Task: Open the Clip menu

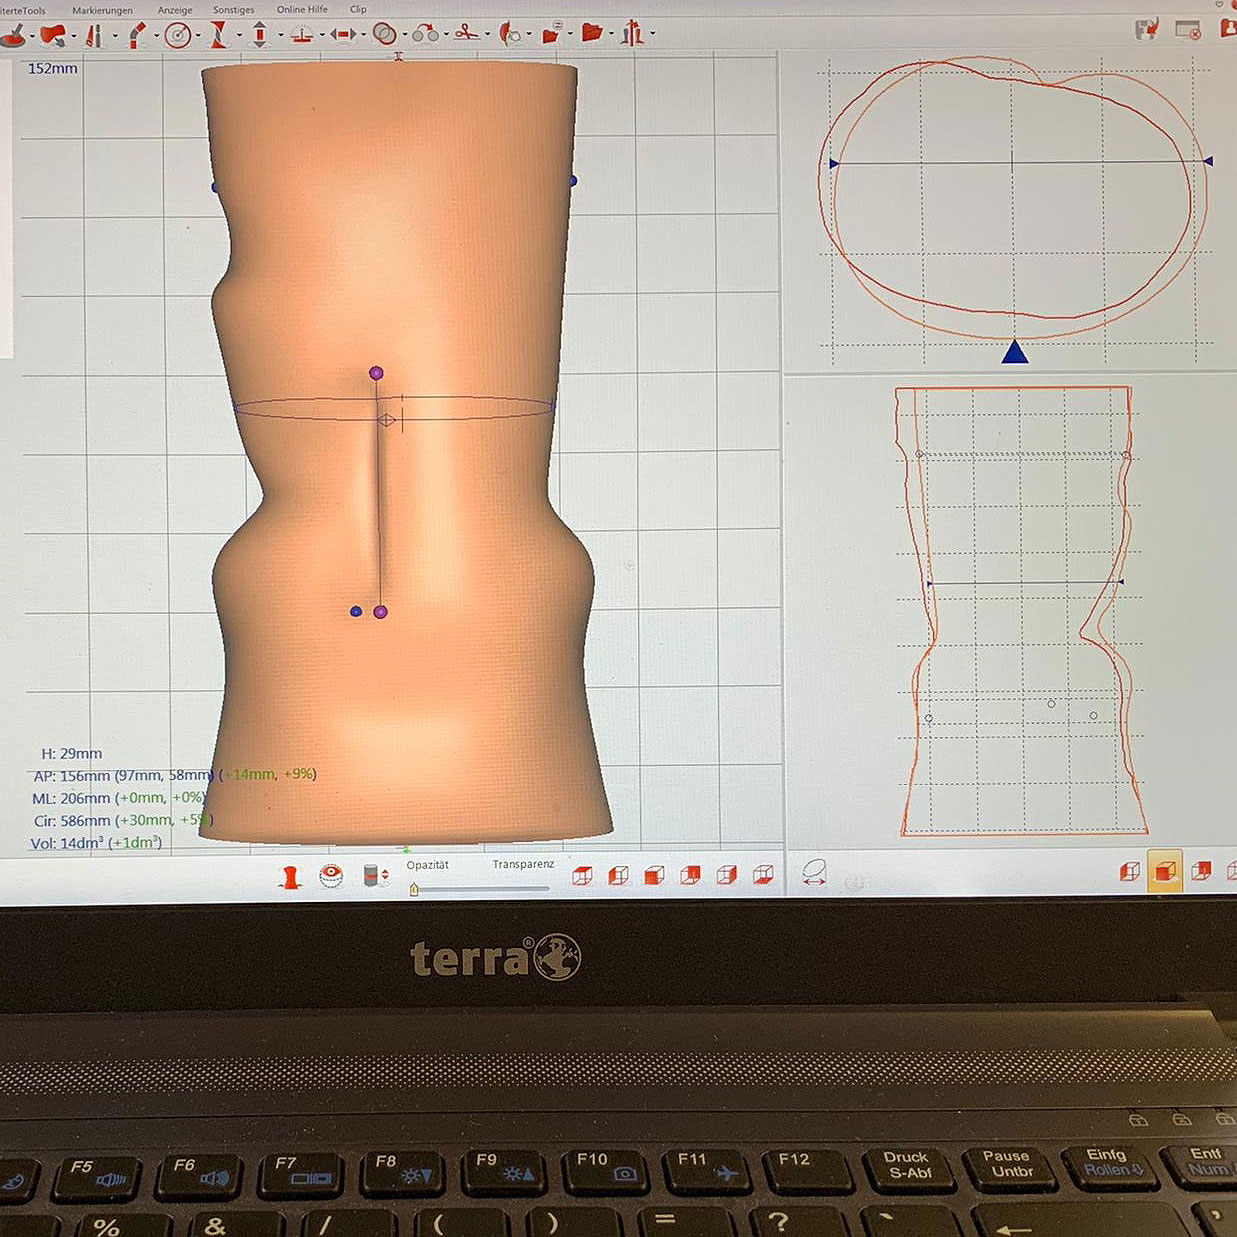Action: point(358,9)
